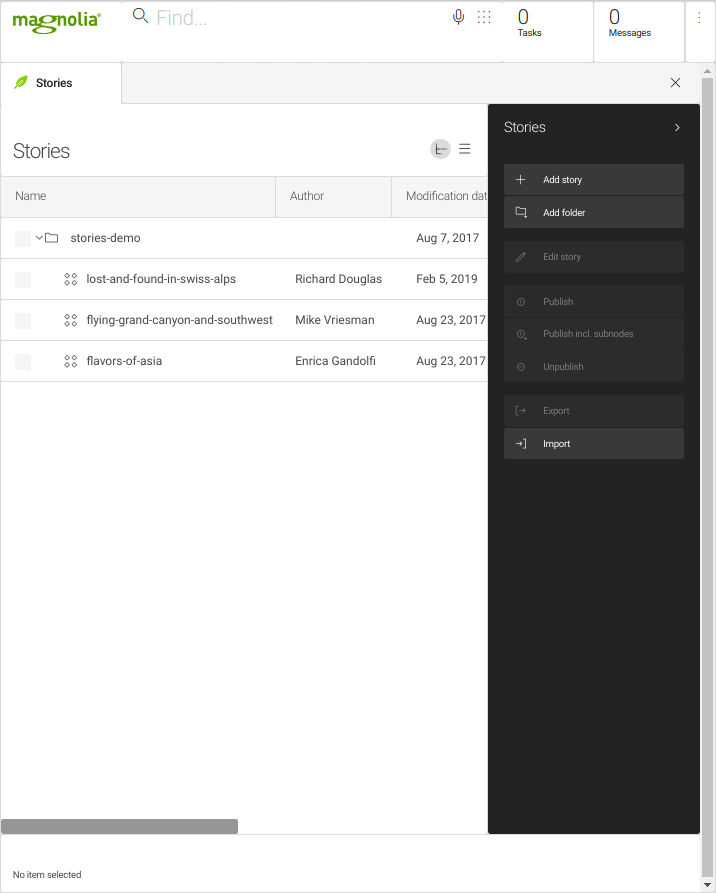Click the Publish incl. subnodes icon
Viewport: 716px width, 893px height.
point(521,334)
